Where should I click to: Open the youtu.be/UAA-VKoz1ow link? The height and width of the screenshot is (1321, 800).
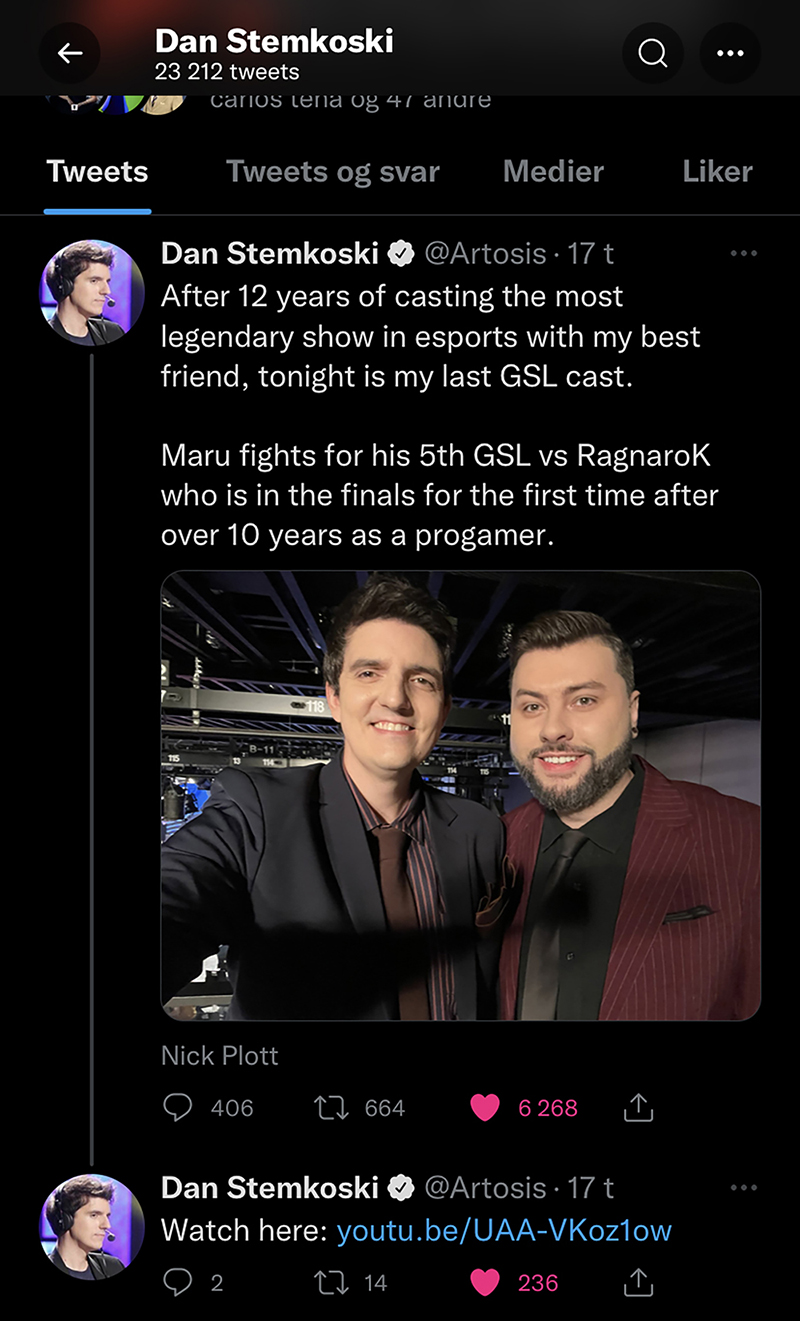504,1230
